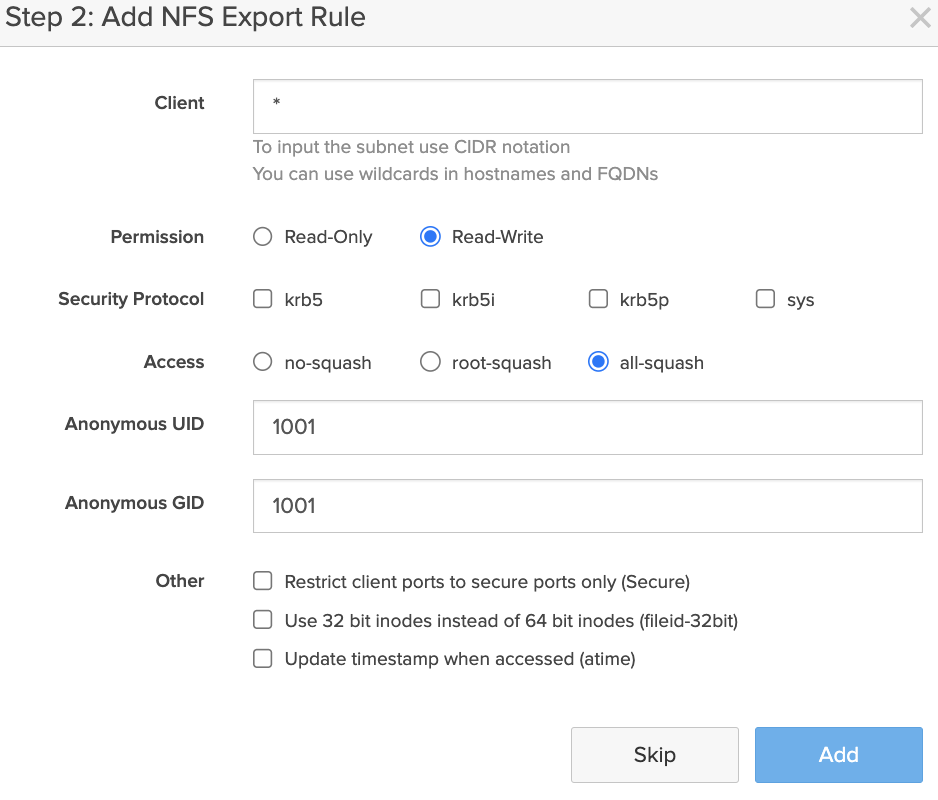This screenshot has height=800, width=938.
Task: Choose no-squash access mode
Action: (x=263, y=362)
